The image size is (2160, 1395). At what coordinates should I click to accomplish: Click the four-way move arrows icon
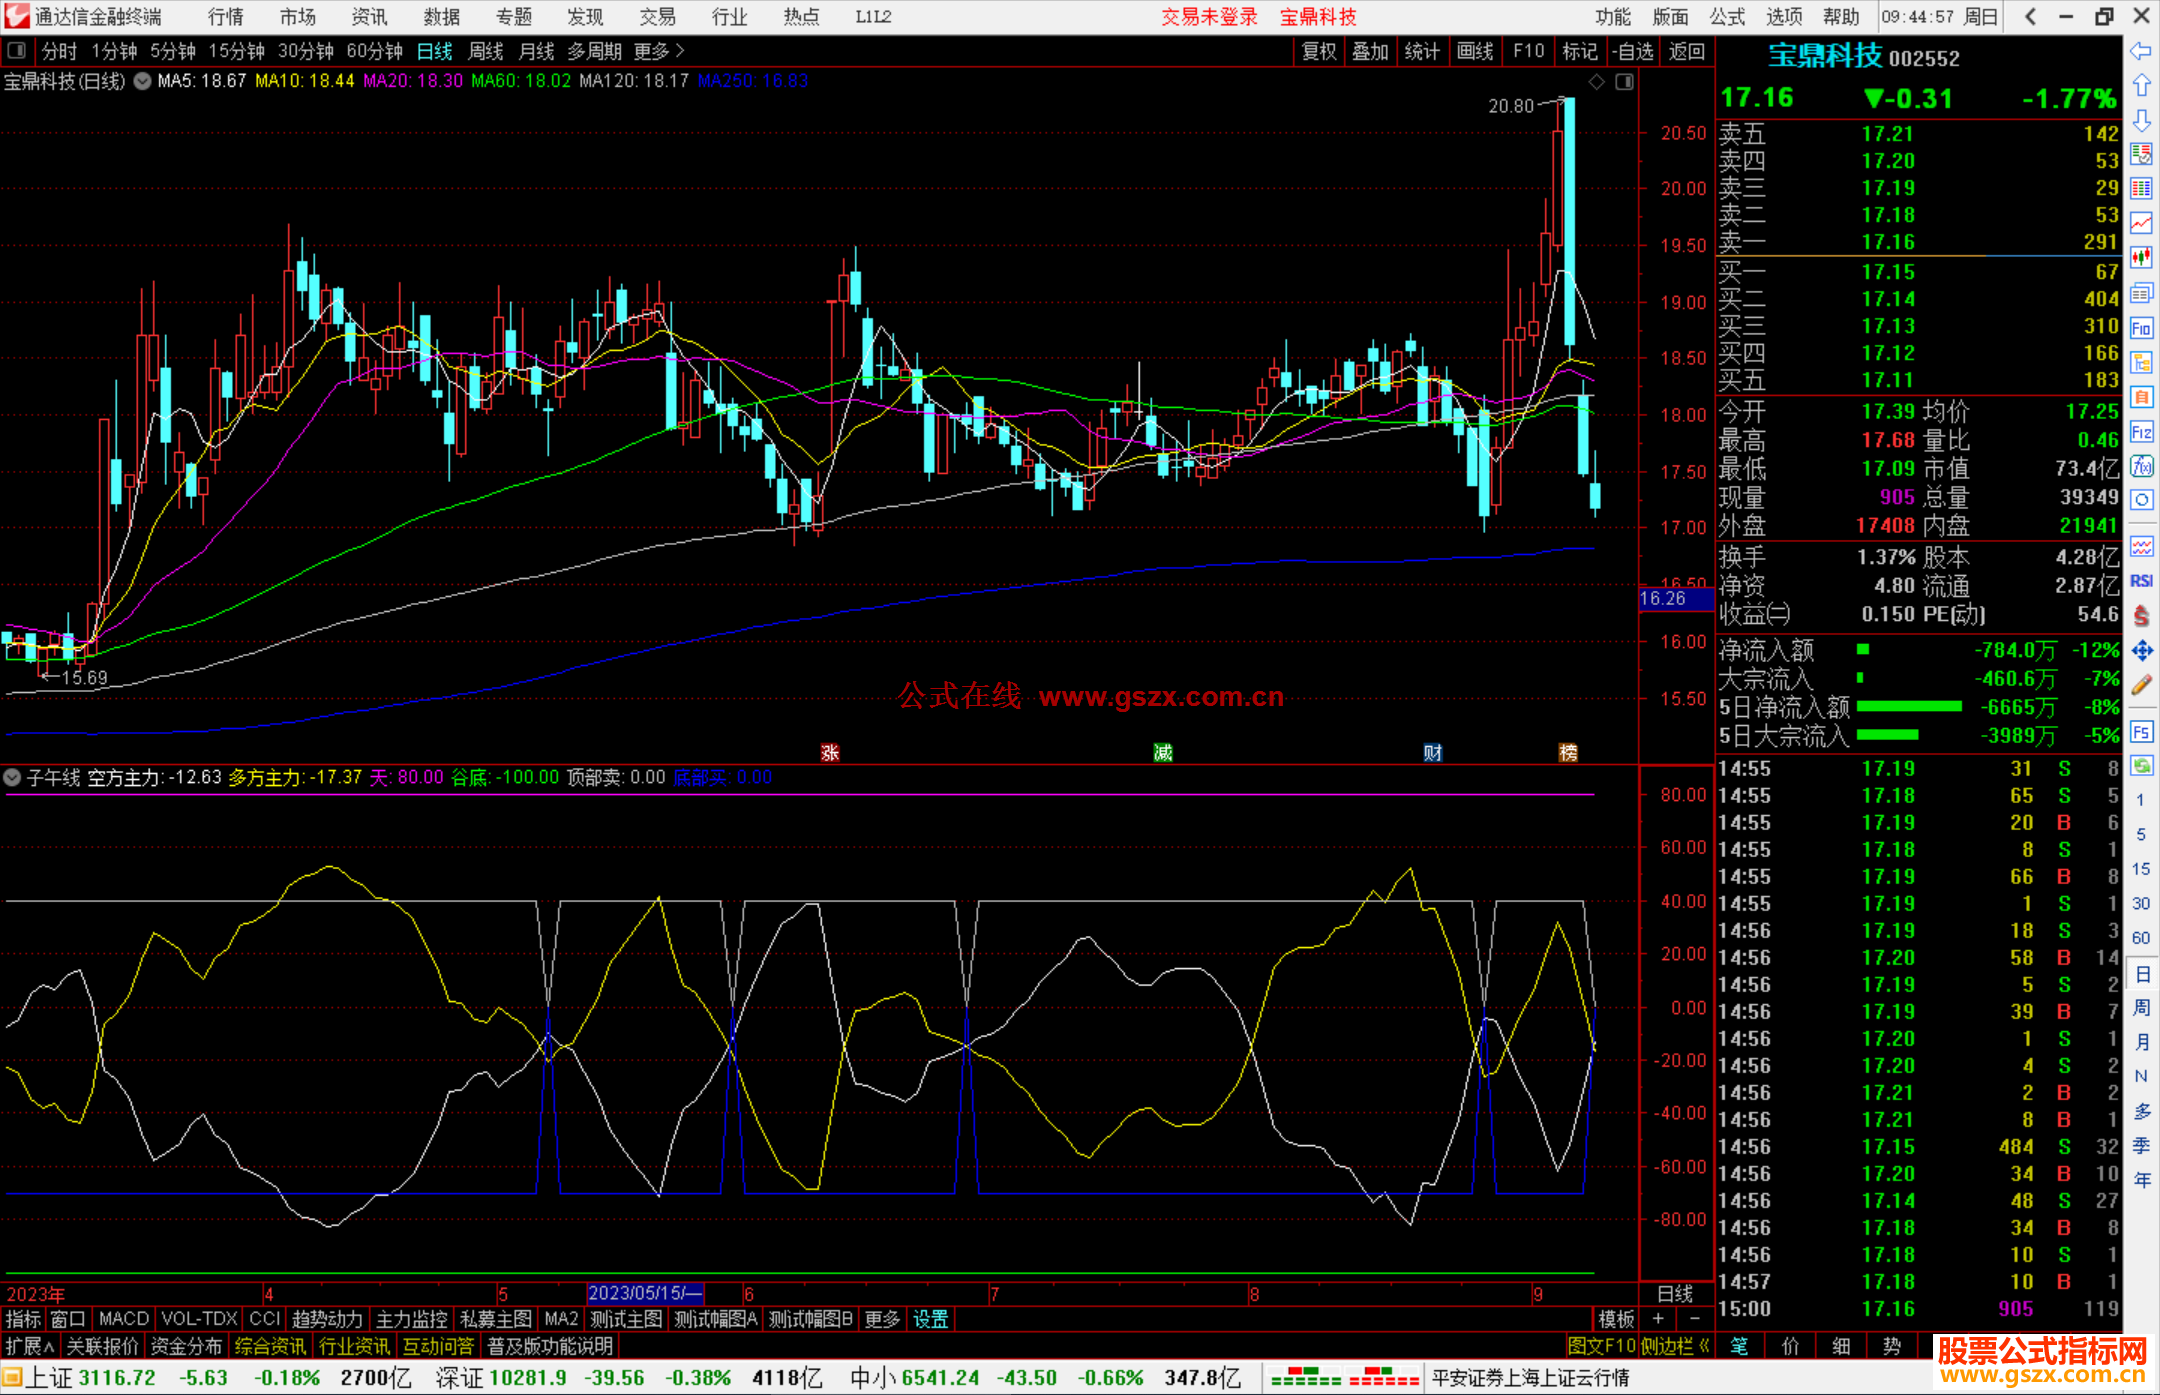coord(2141,651)
